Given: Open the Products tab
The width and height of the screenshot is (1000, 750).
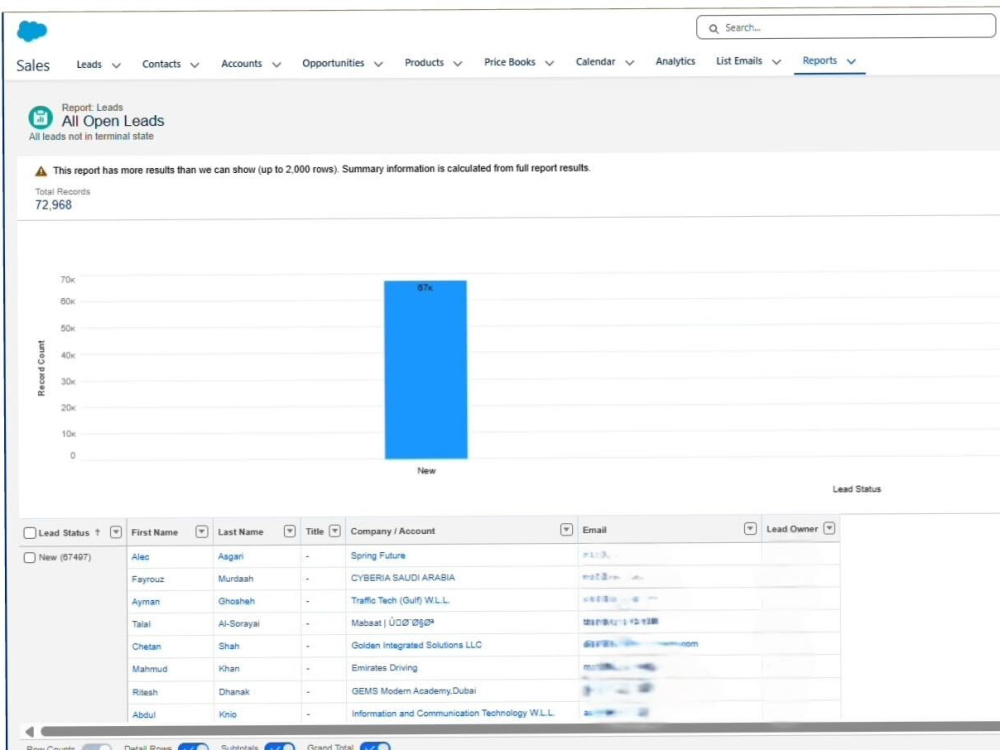Looking at the screenshot, I should coord(424,62).
